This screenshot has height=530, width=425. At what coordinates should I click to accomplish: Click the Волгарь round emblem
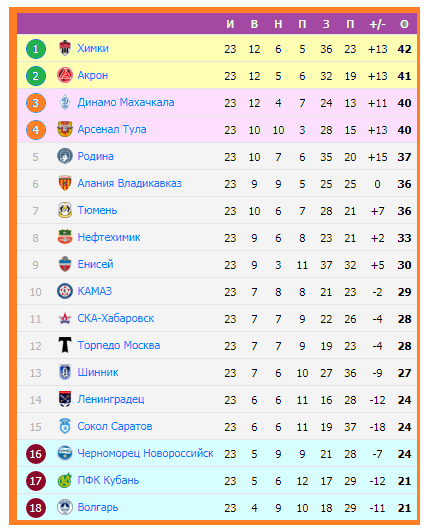click(65, 507)
